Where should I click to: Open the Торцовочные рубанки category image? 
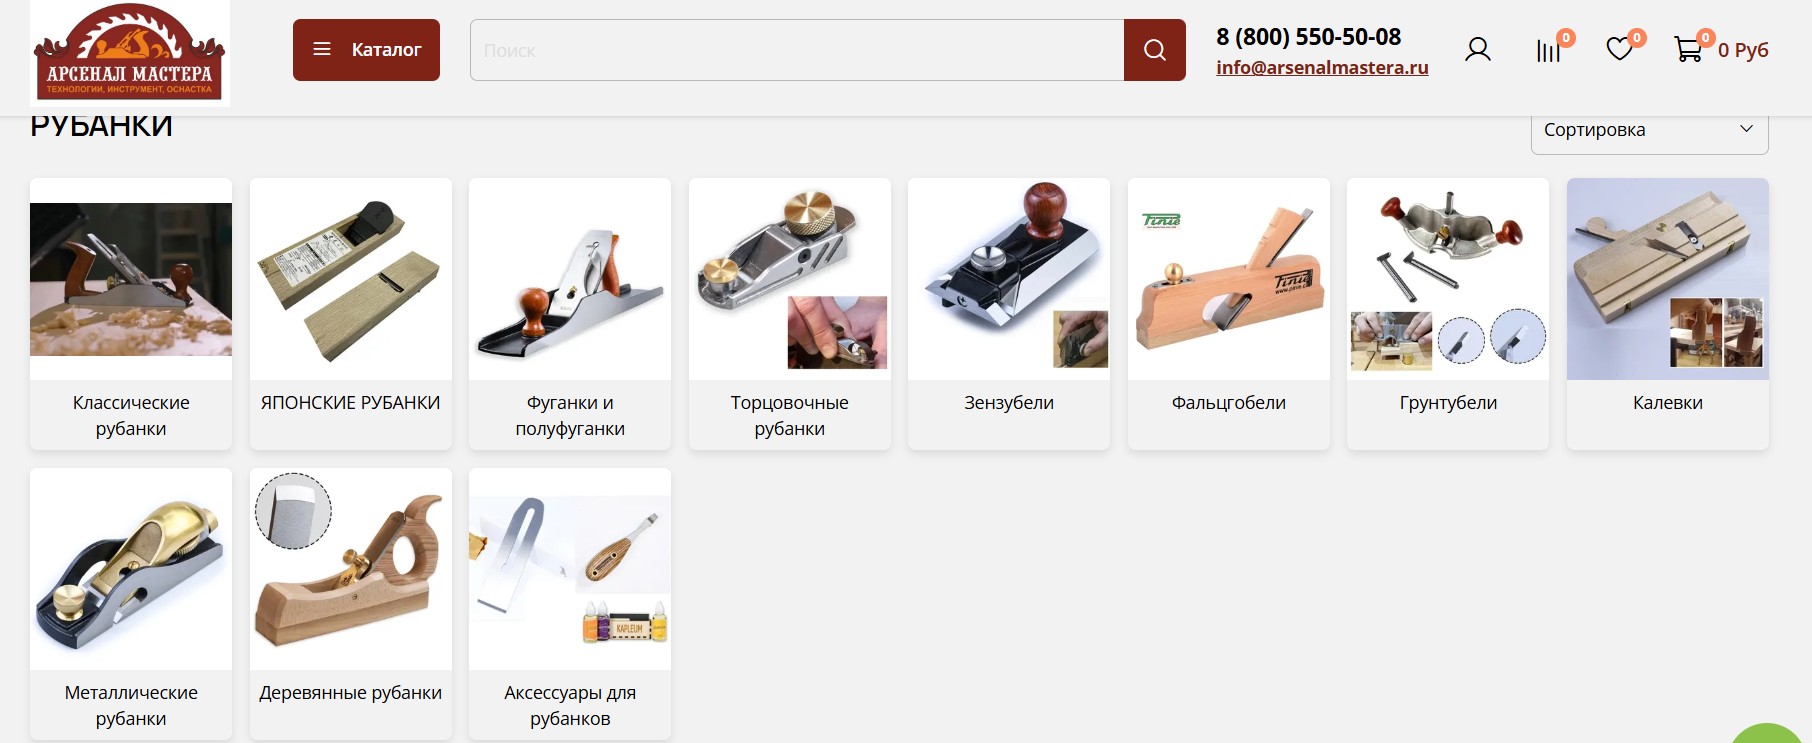point(790,279)
